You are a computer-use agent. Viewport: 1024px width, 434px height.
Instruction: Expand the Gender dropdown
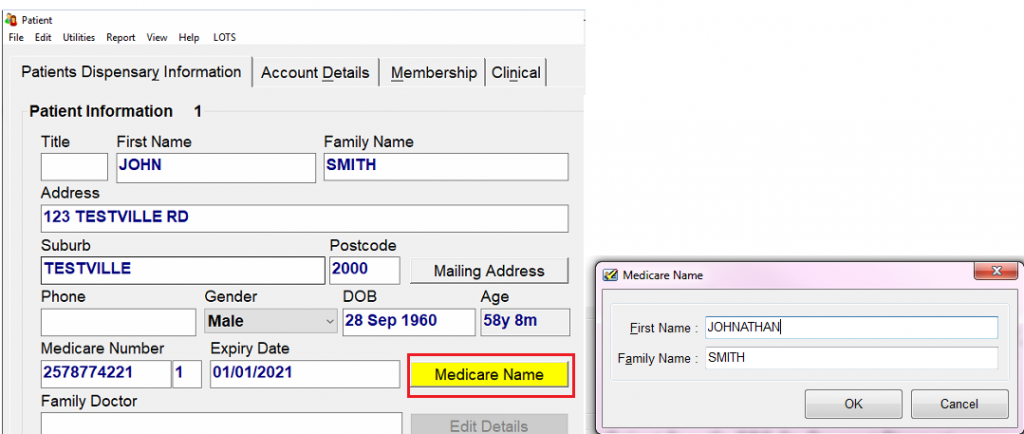point(331,322)
